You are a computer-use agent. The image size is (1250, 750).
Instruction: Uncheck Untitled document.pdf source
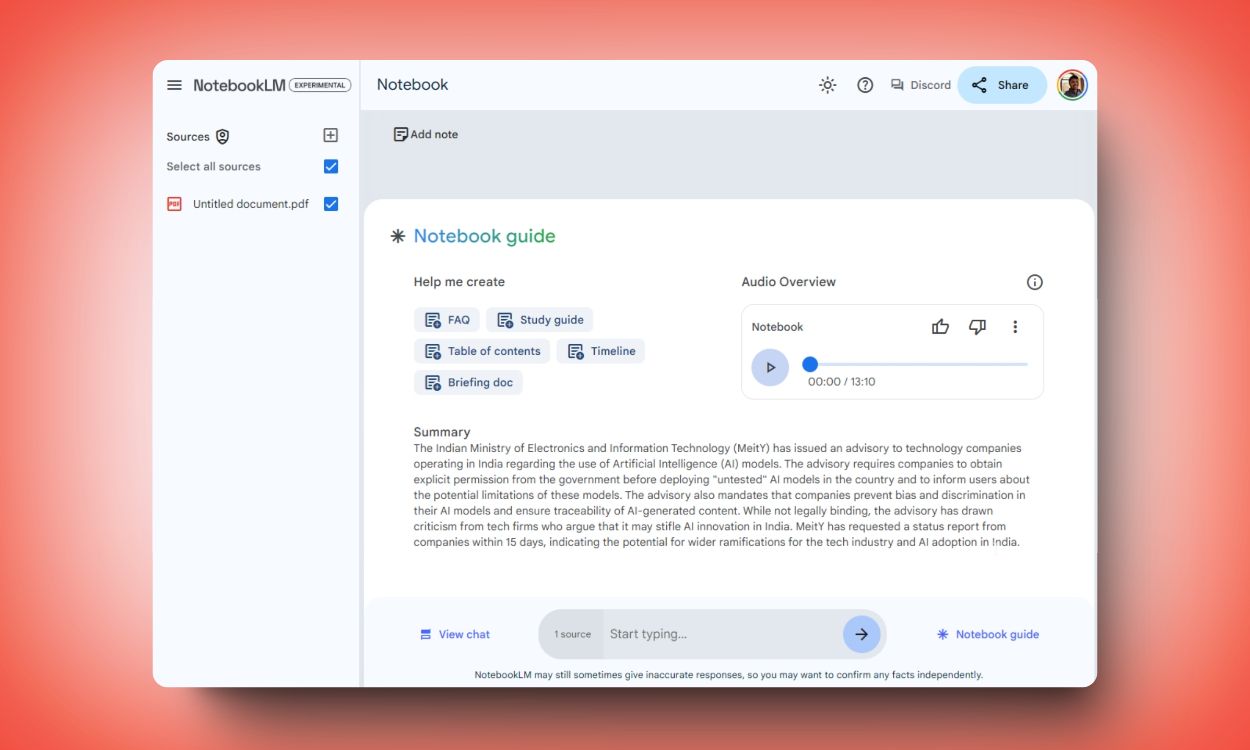(x=331, y=203)
